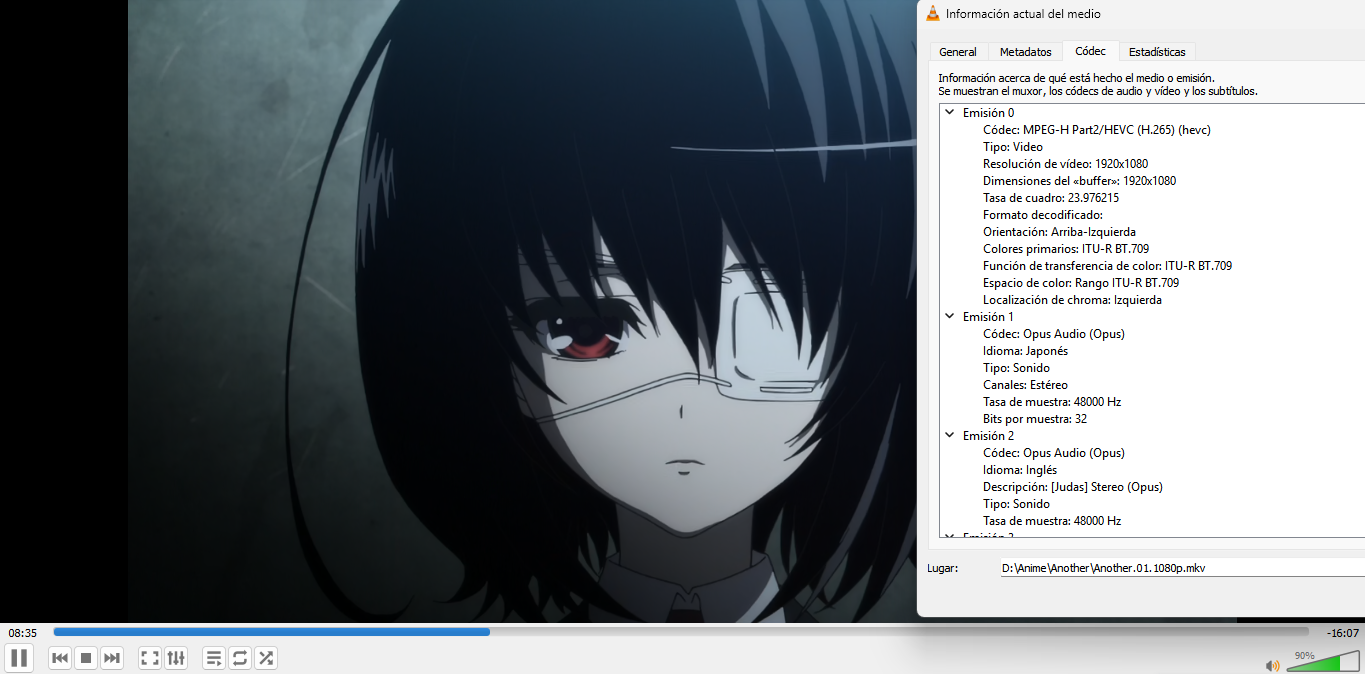Select Idioma: Japonés row
Screen dimensions: 1365x674
pos(1025,351)
